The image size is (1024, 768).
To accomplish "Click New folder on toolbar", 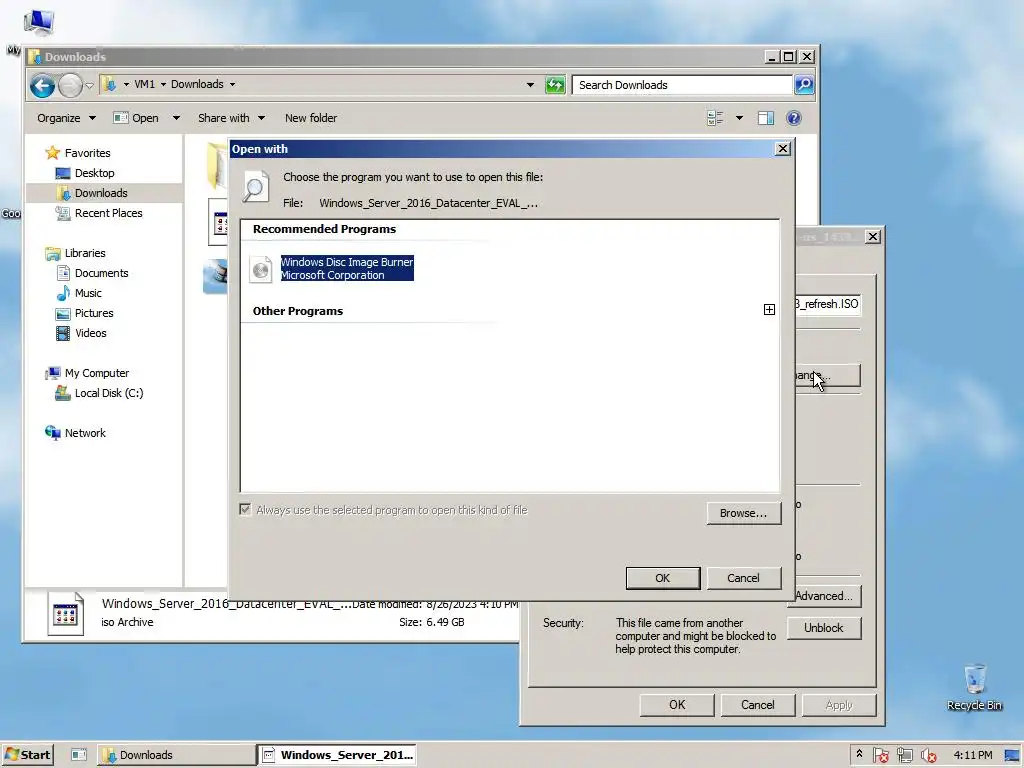I will 311,118.
